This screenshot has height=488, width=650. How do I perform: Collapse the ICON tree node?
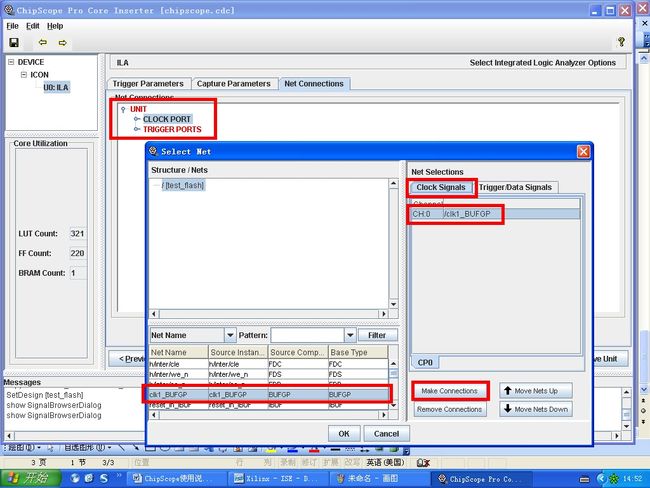click(24, 75)
